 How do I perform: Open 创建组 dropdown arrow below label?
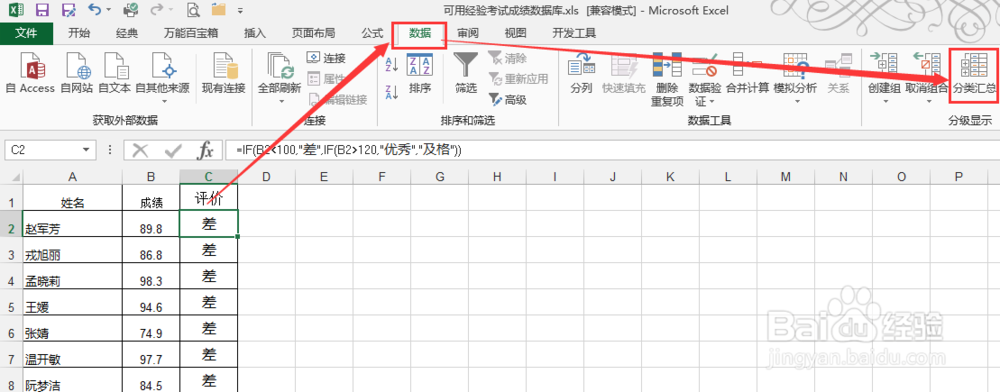click(x=885, y=101)
